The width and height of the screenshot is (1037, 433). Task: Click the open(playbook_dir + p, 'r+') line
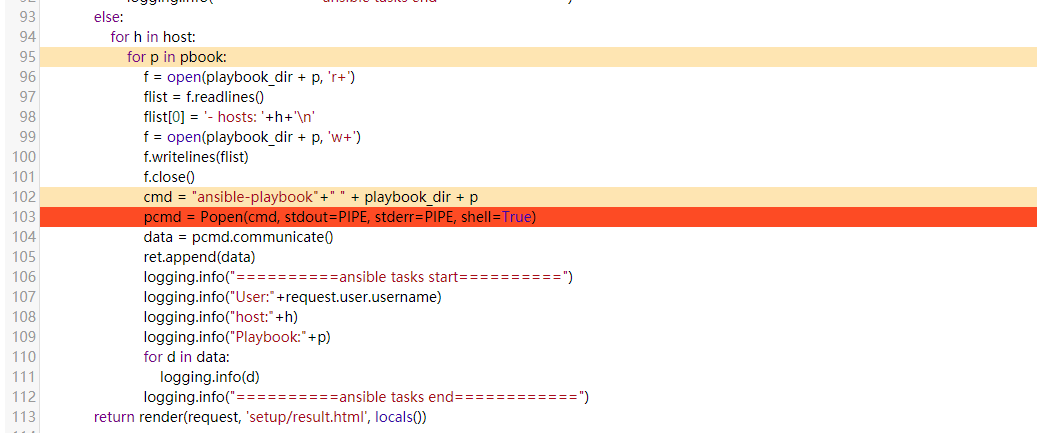[250, 77]
